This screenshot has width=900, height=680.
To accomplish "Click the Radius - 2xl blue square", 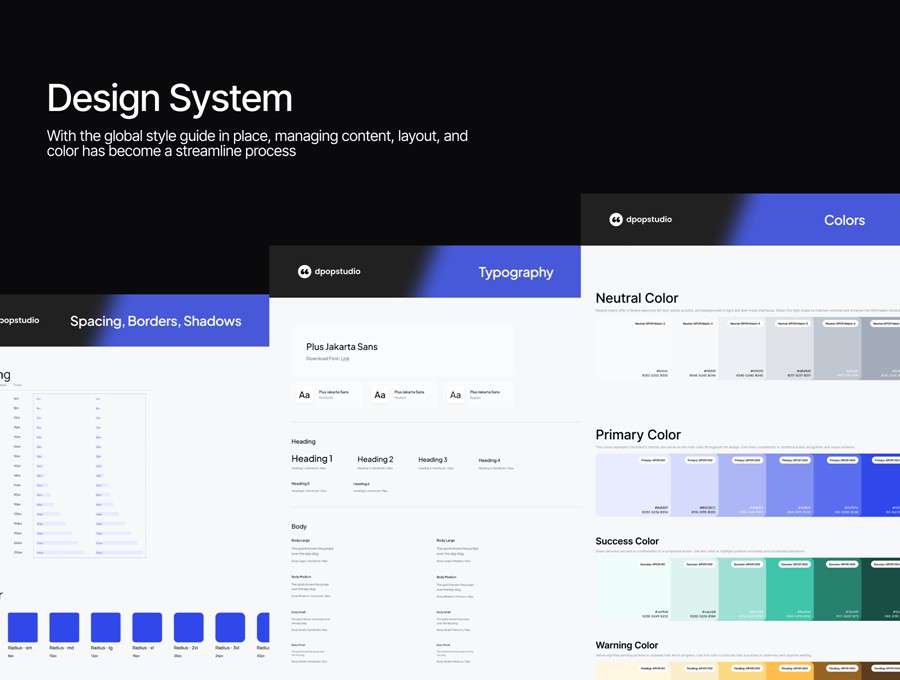I will tap(188, 628).
